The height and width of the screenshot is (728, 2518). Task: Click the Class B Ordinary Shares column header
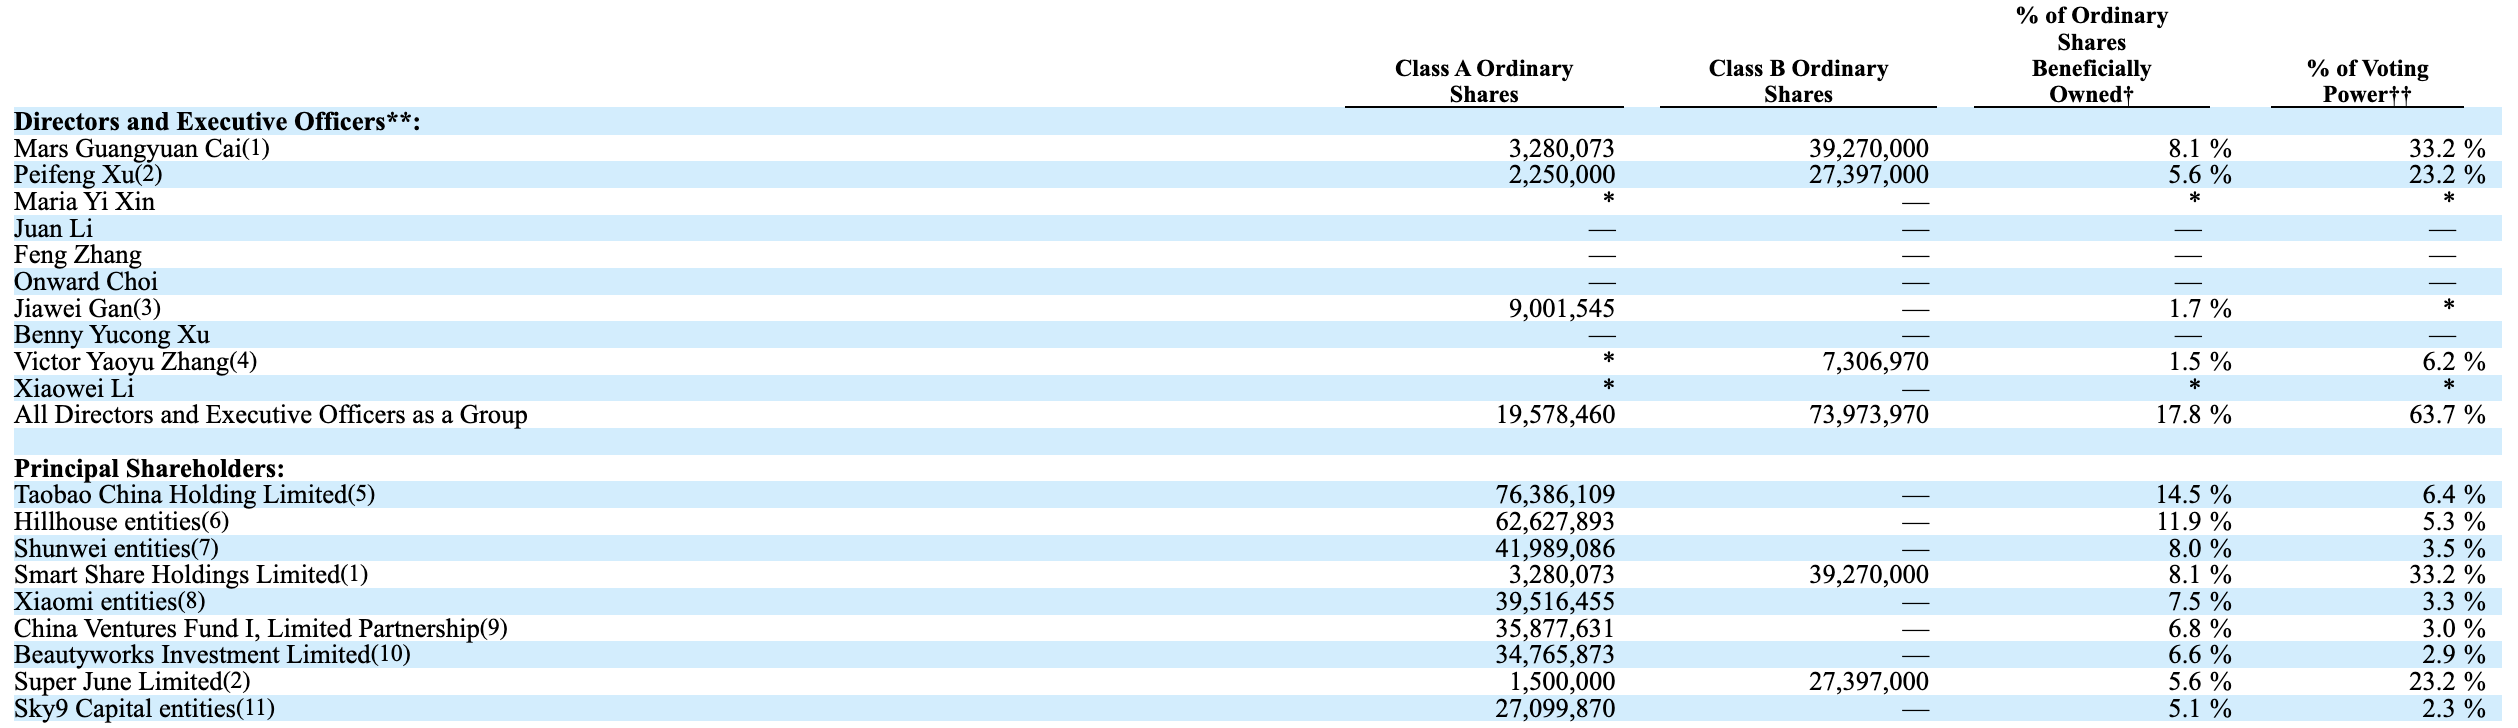(1798, 81)
